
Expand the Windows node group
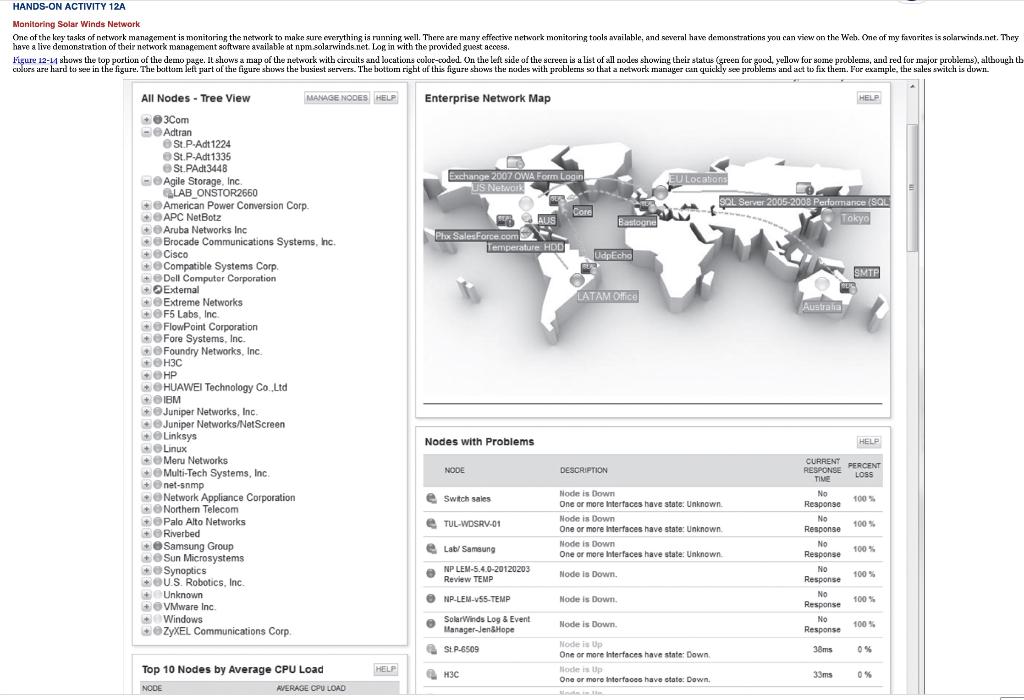click(x=146, y=619)
